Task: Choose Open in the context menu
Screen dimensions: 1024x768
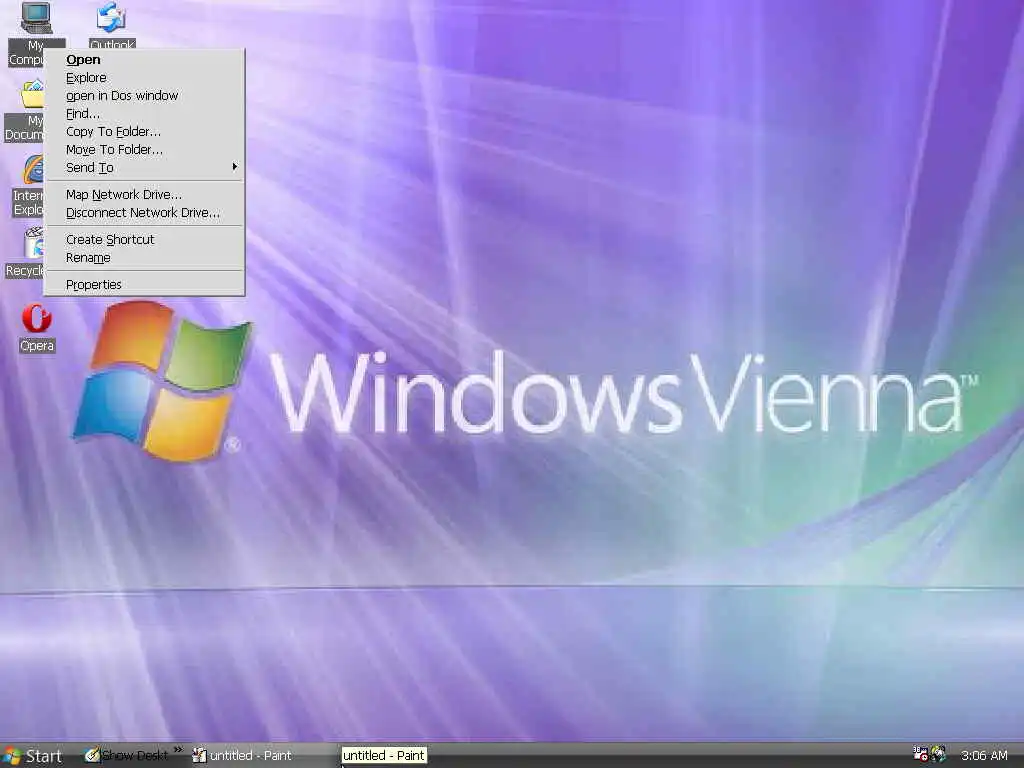Action: [144, 59]
